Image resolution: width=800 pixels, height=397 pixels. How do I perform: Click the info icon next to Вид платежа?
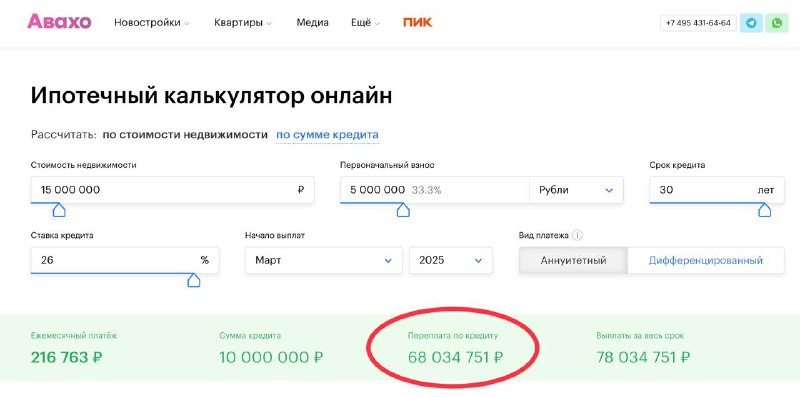[x=577, y=236]
